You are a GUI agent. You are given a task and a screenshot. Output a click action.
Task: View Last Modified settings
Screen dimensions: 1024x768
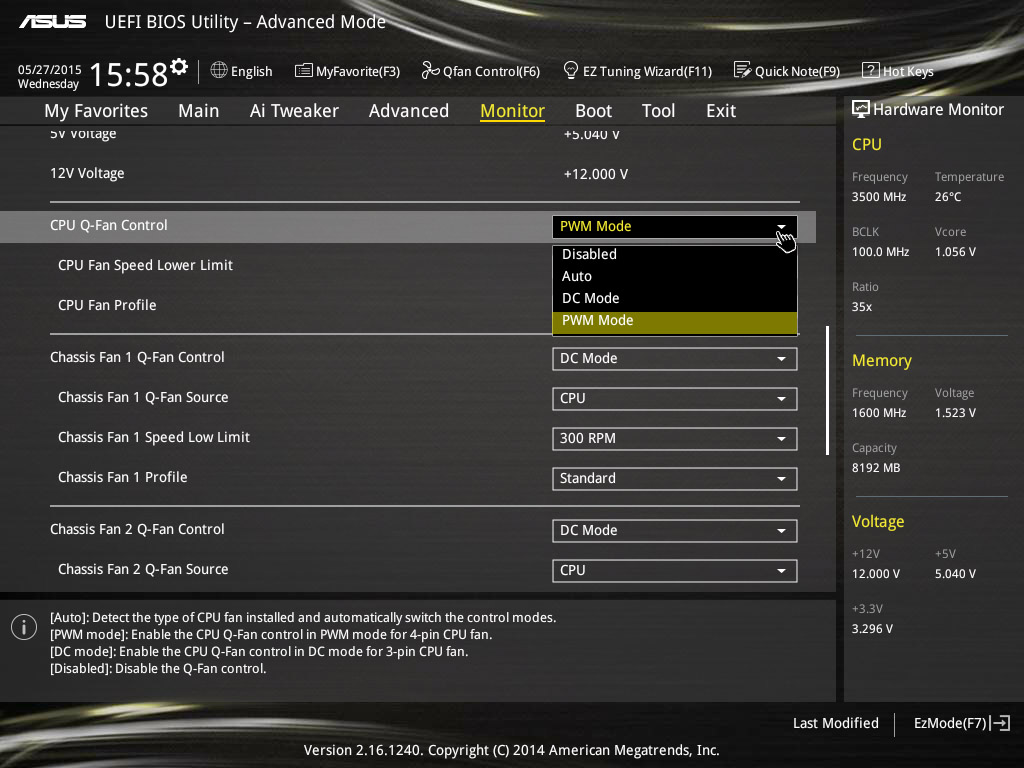[835, 723]
